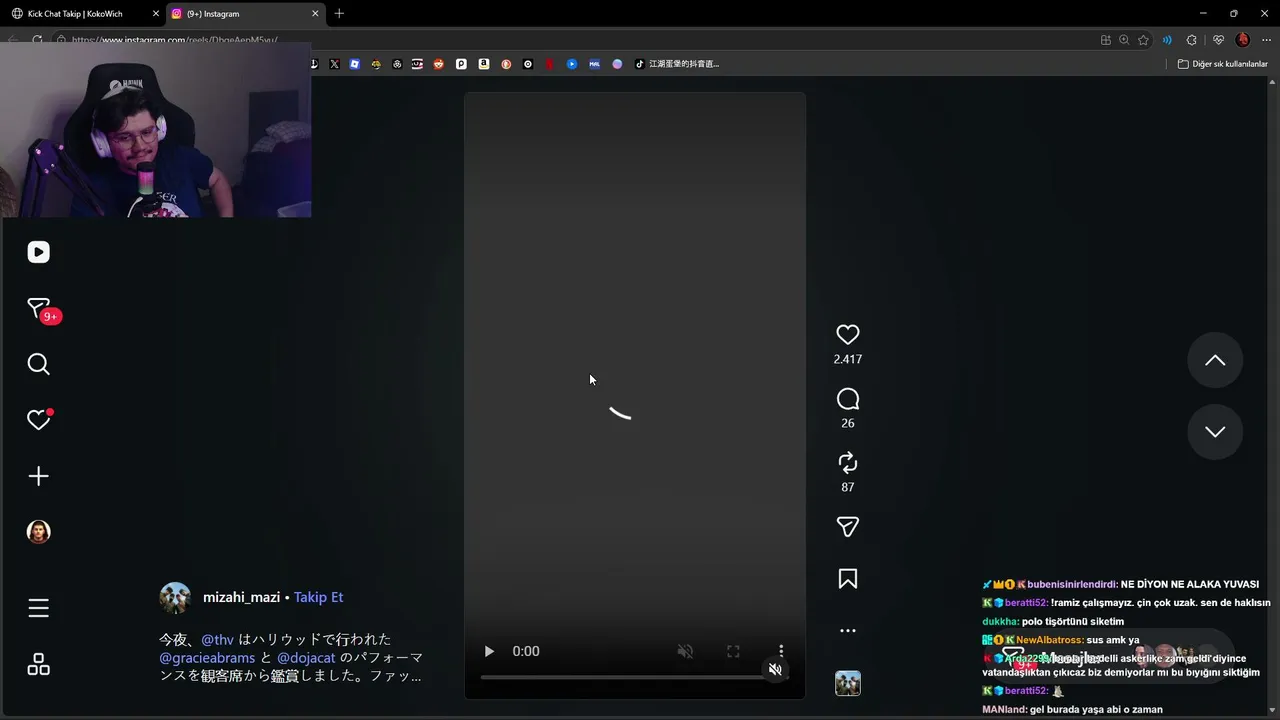Open the @dojacat mention in caption
This screenshot has height=720, width=1280.
tap(306, 658)
